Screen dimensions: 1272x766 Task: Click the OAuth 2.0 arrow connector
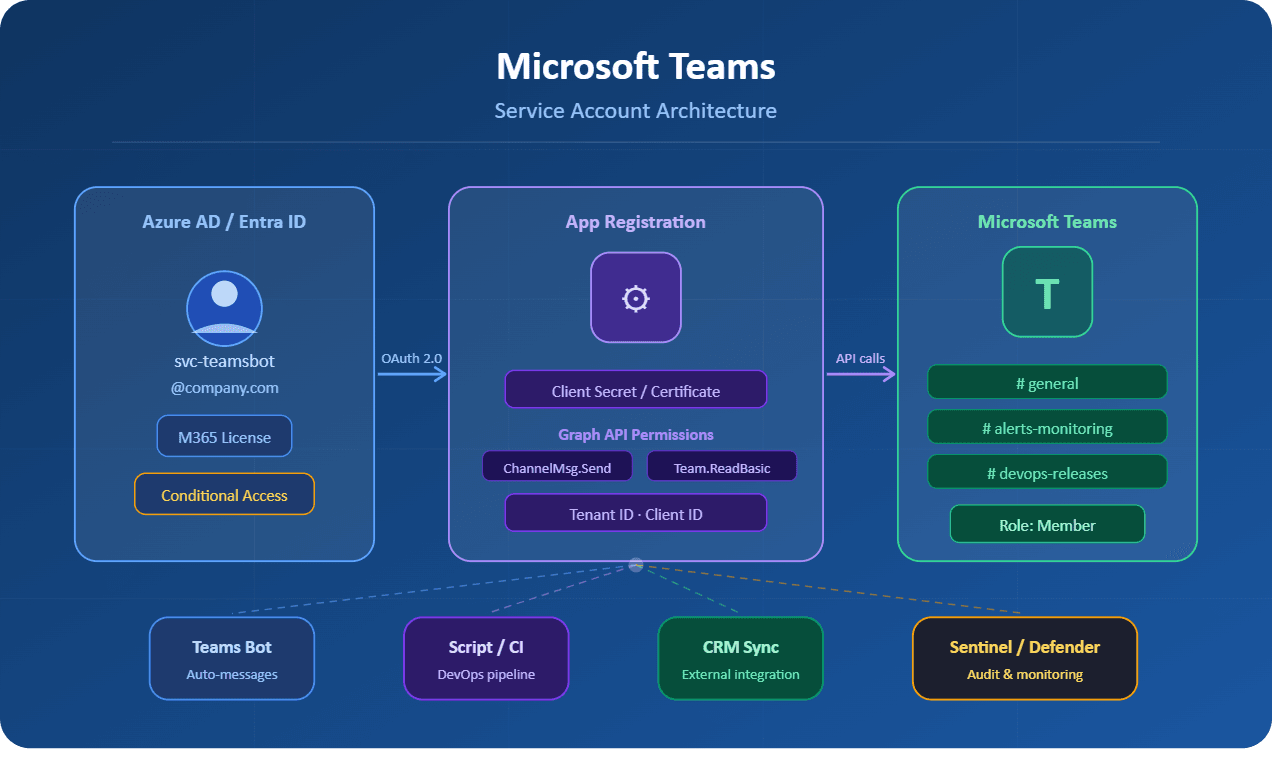[411, 372]
